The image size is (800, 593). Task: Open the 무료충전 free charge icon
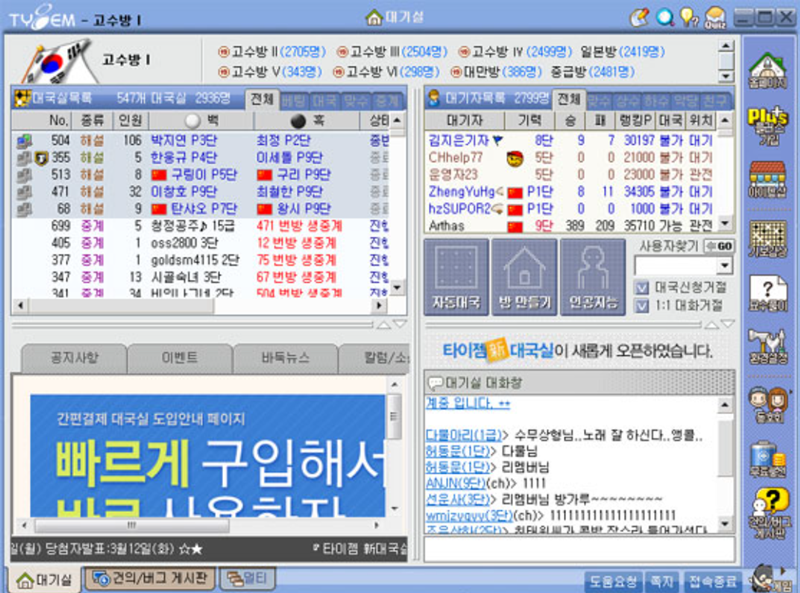768,459
